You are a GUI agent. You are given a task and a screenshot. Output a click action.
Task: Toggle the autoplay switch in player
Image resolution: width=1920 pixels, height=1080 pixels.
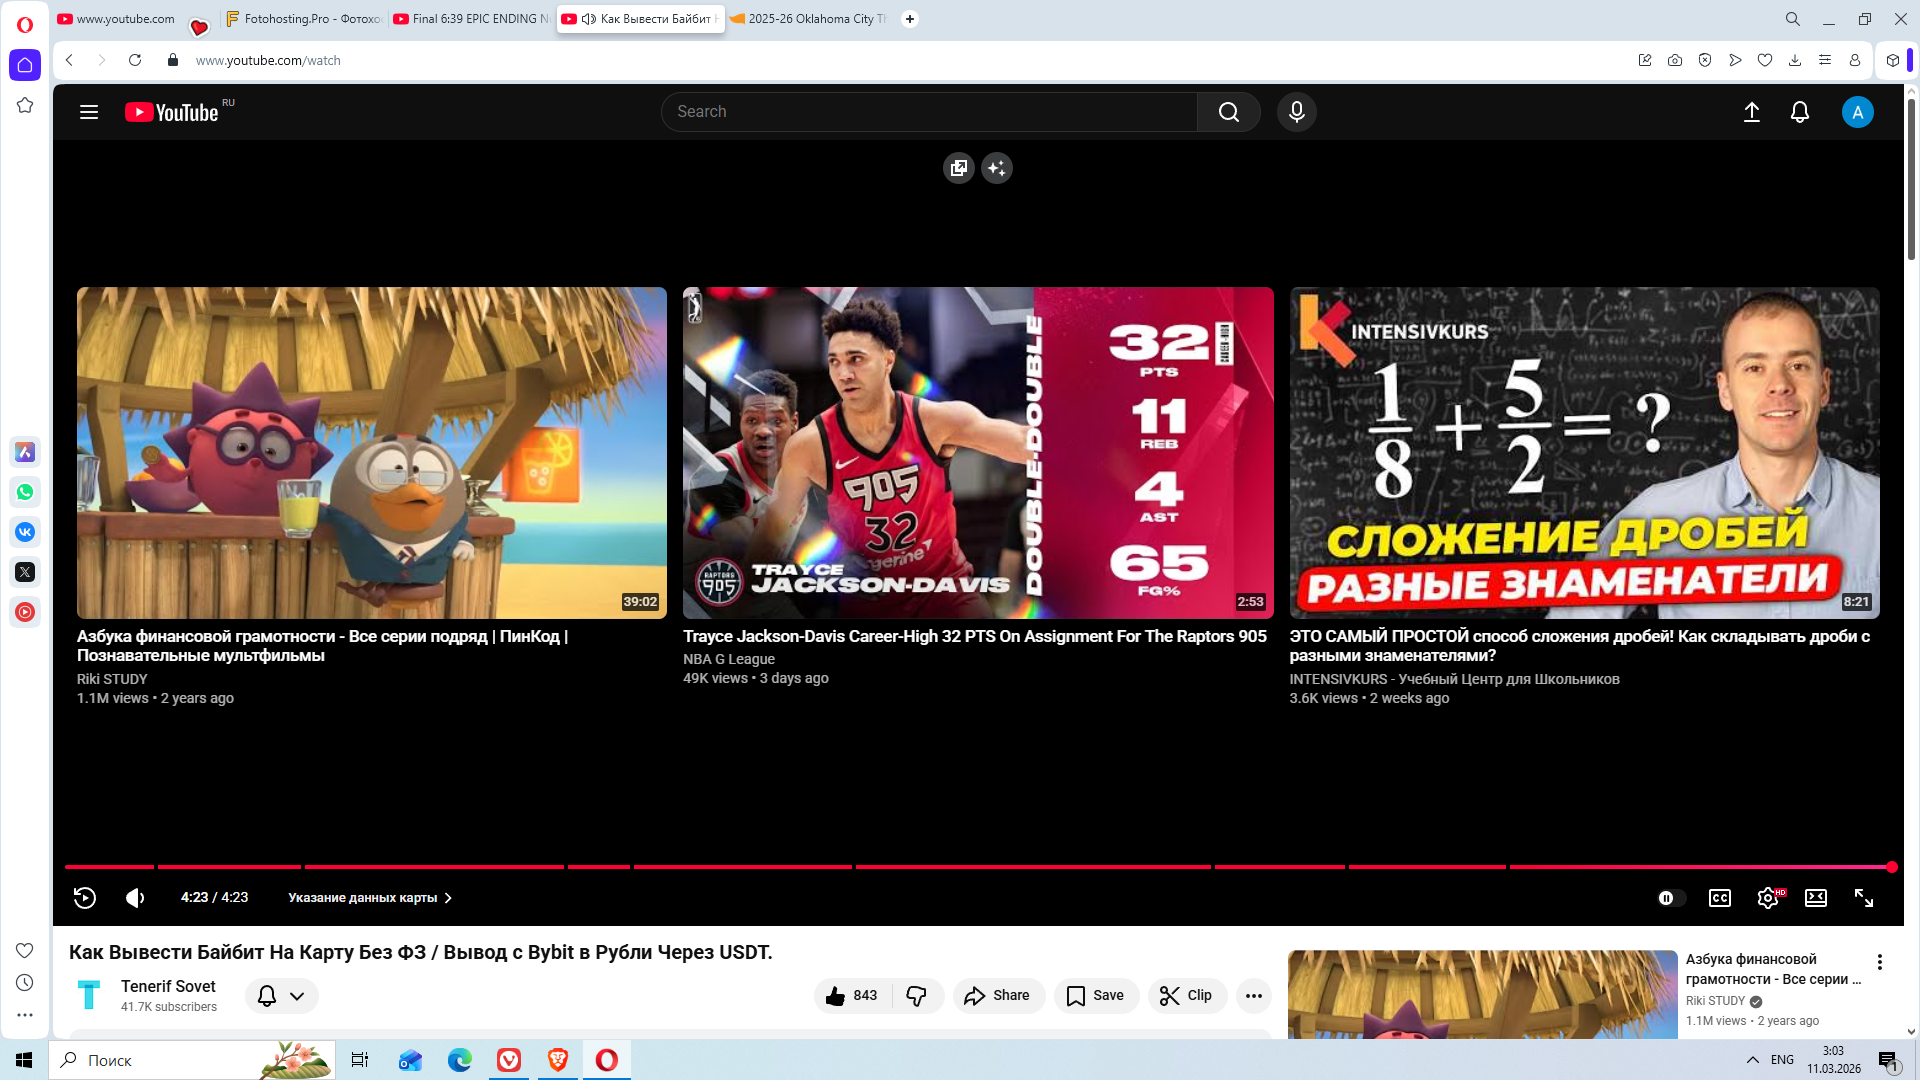[x=1670, y=898]
